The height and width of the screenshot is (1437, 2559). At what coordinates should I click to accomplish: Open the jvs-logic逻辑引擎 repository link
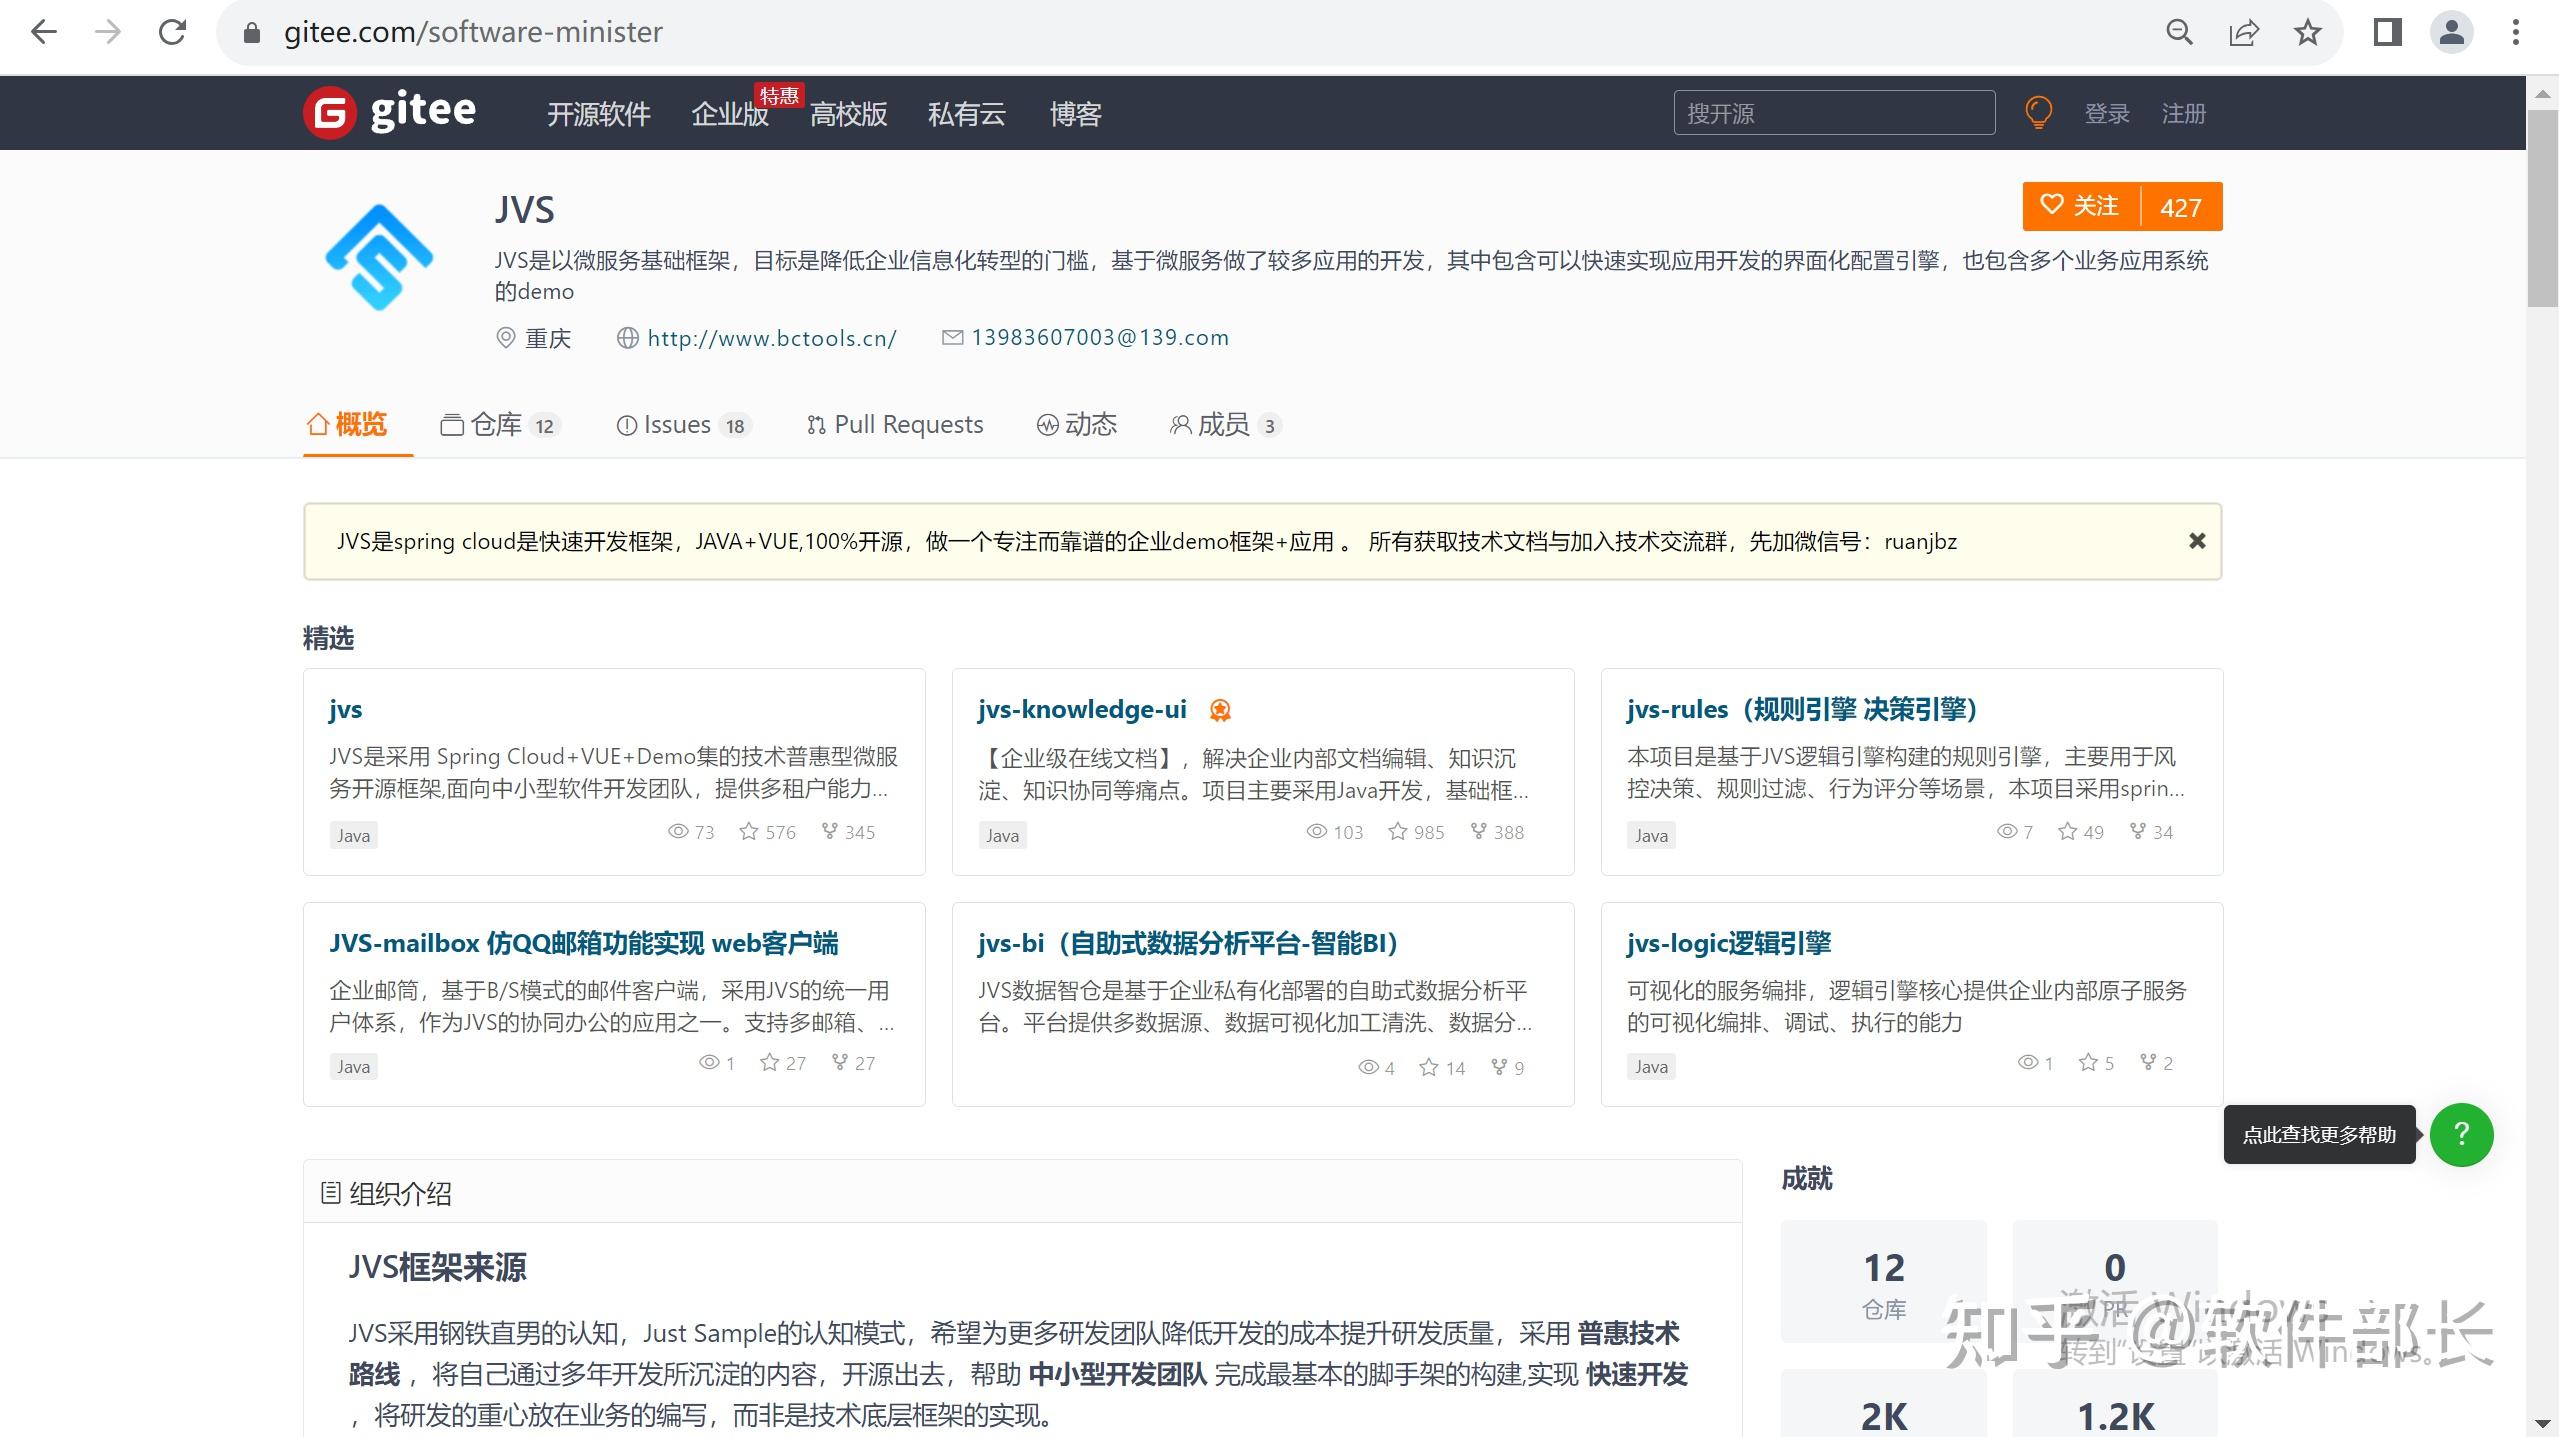(x=1728, y=943)
